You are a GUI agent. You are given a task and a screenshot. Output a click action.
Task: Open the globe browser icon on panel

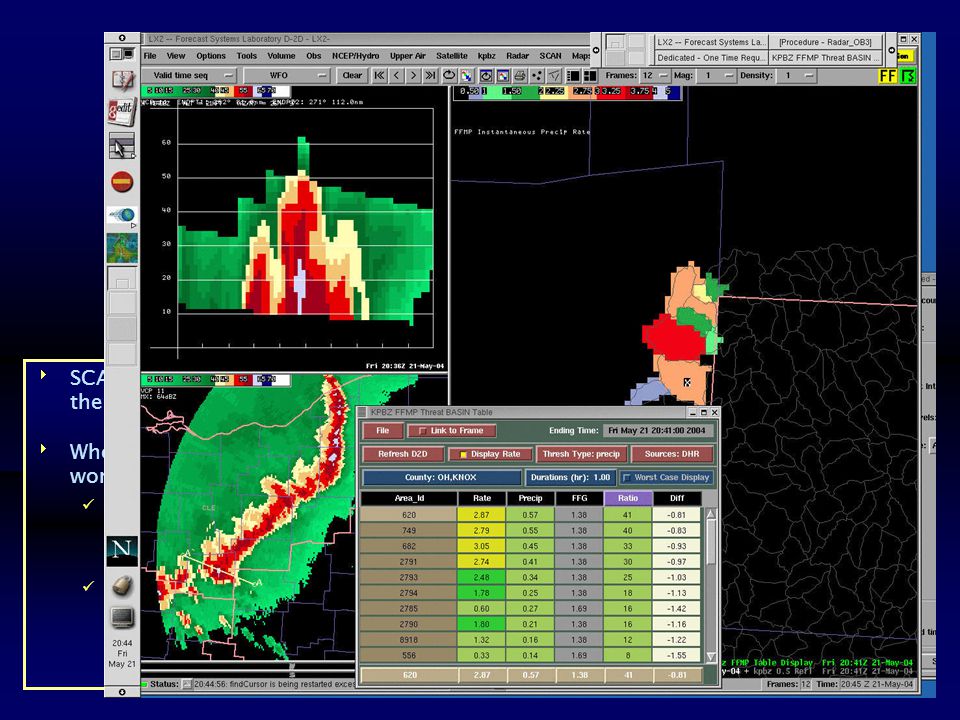point(122,215)
